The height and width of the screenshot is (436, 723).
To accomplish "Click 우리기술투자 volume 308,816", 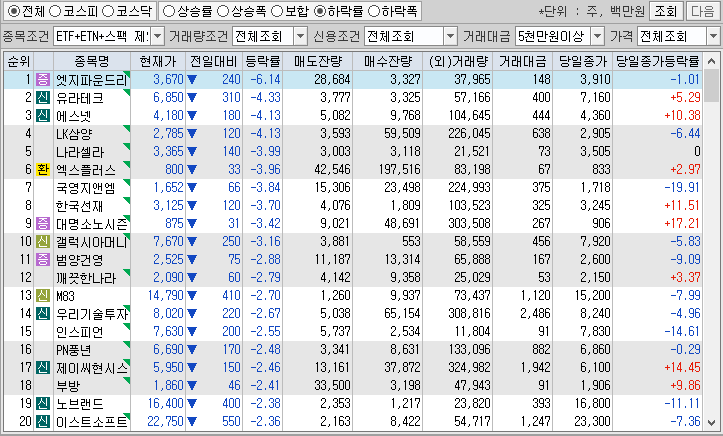I will [x=469, y=313].
